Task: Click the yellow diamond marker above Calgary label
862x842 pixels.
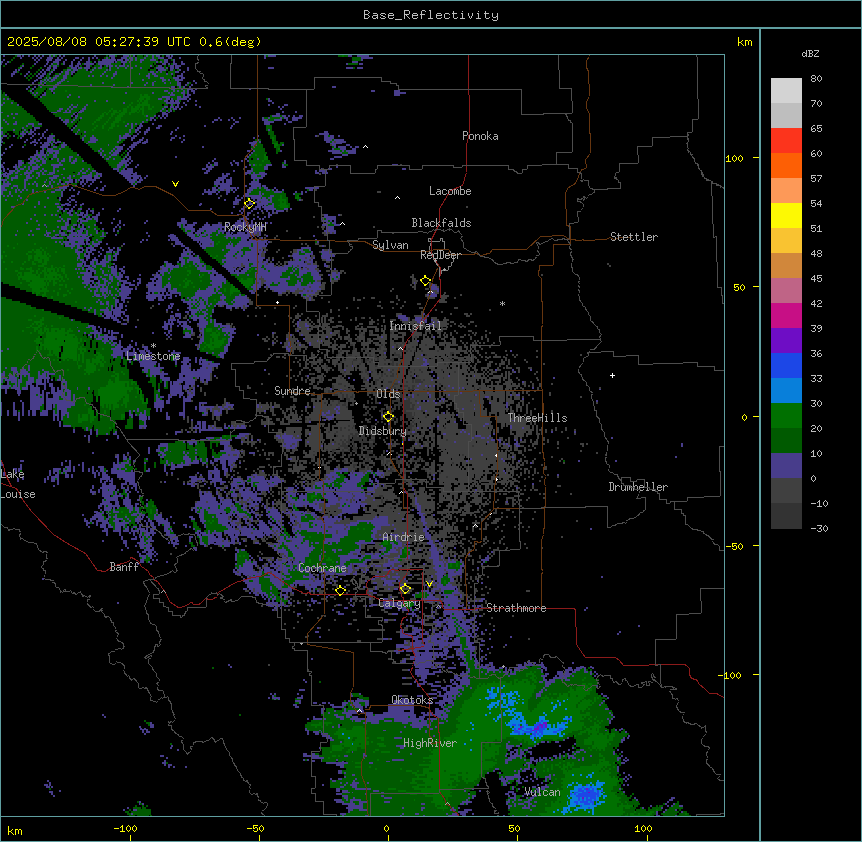Action: pyautogui.click(x=405, y=589)
